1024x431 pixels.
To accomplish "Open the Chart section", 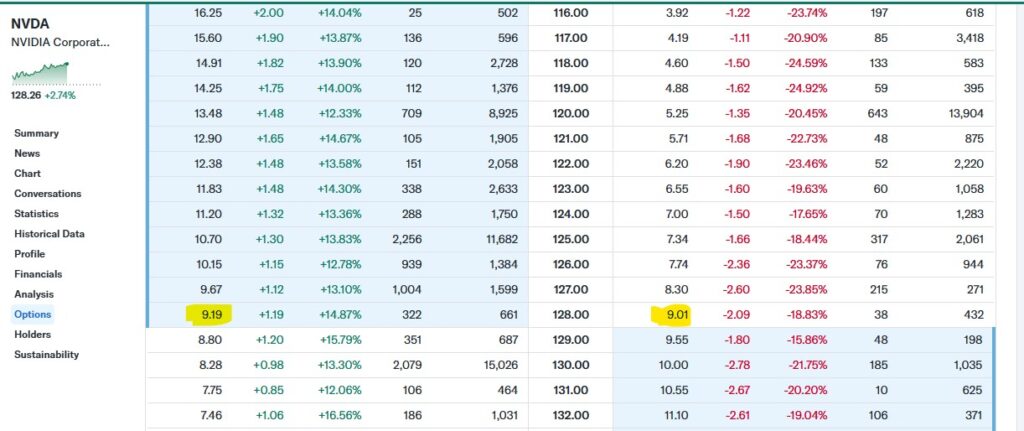I will (x=27, y=173).
